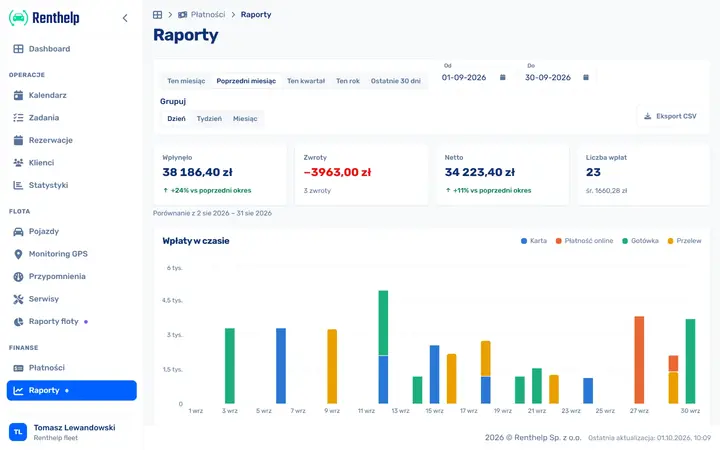Group by Tydzień
720x450 pixels.
[x=209, y=118]
